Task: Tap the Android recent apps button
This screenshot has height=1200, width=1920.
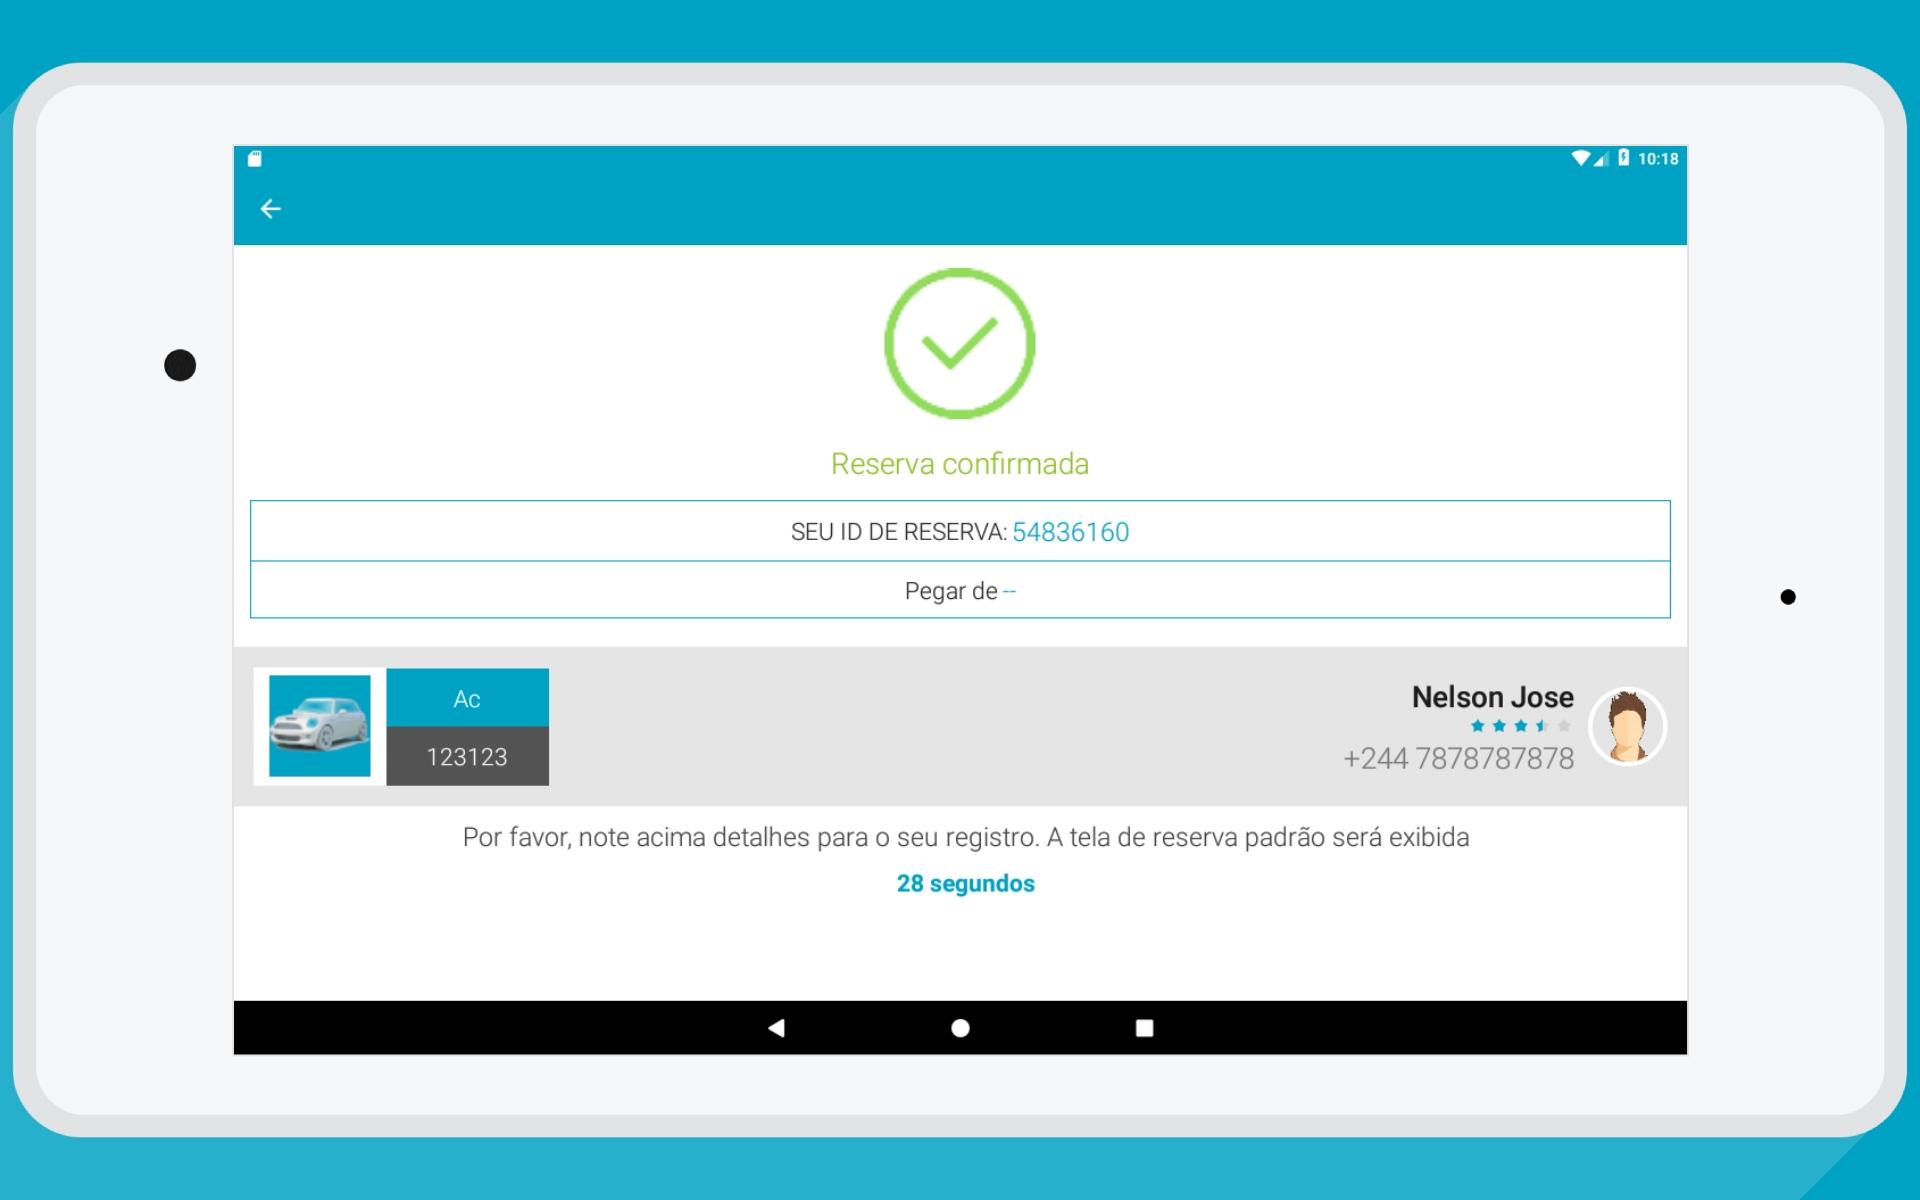Action: click(1145, 1028)
